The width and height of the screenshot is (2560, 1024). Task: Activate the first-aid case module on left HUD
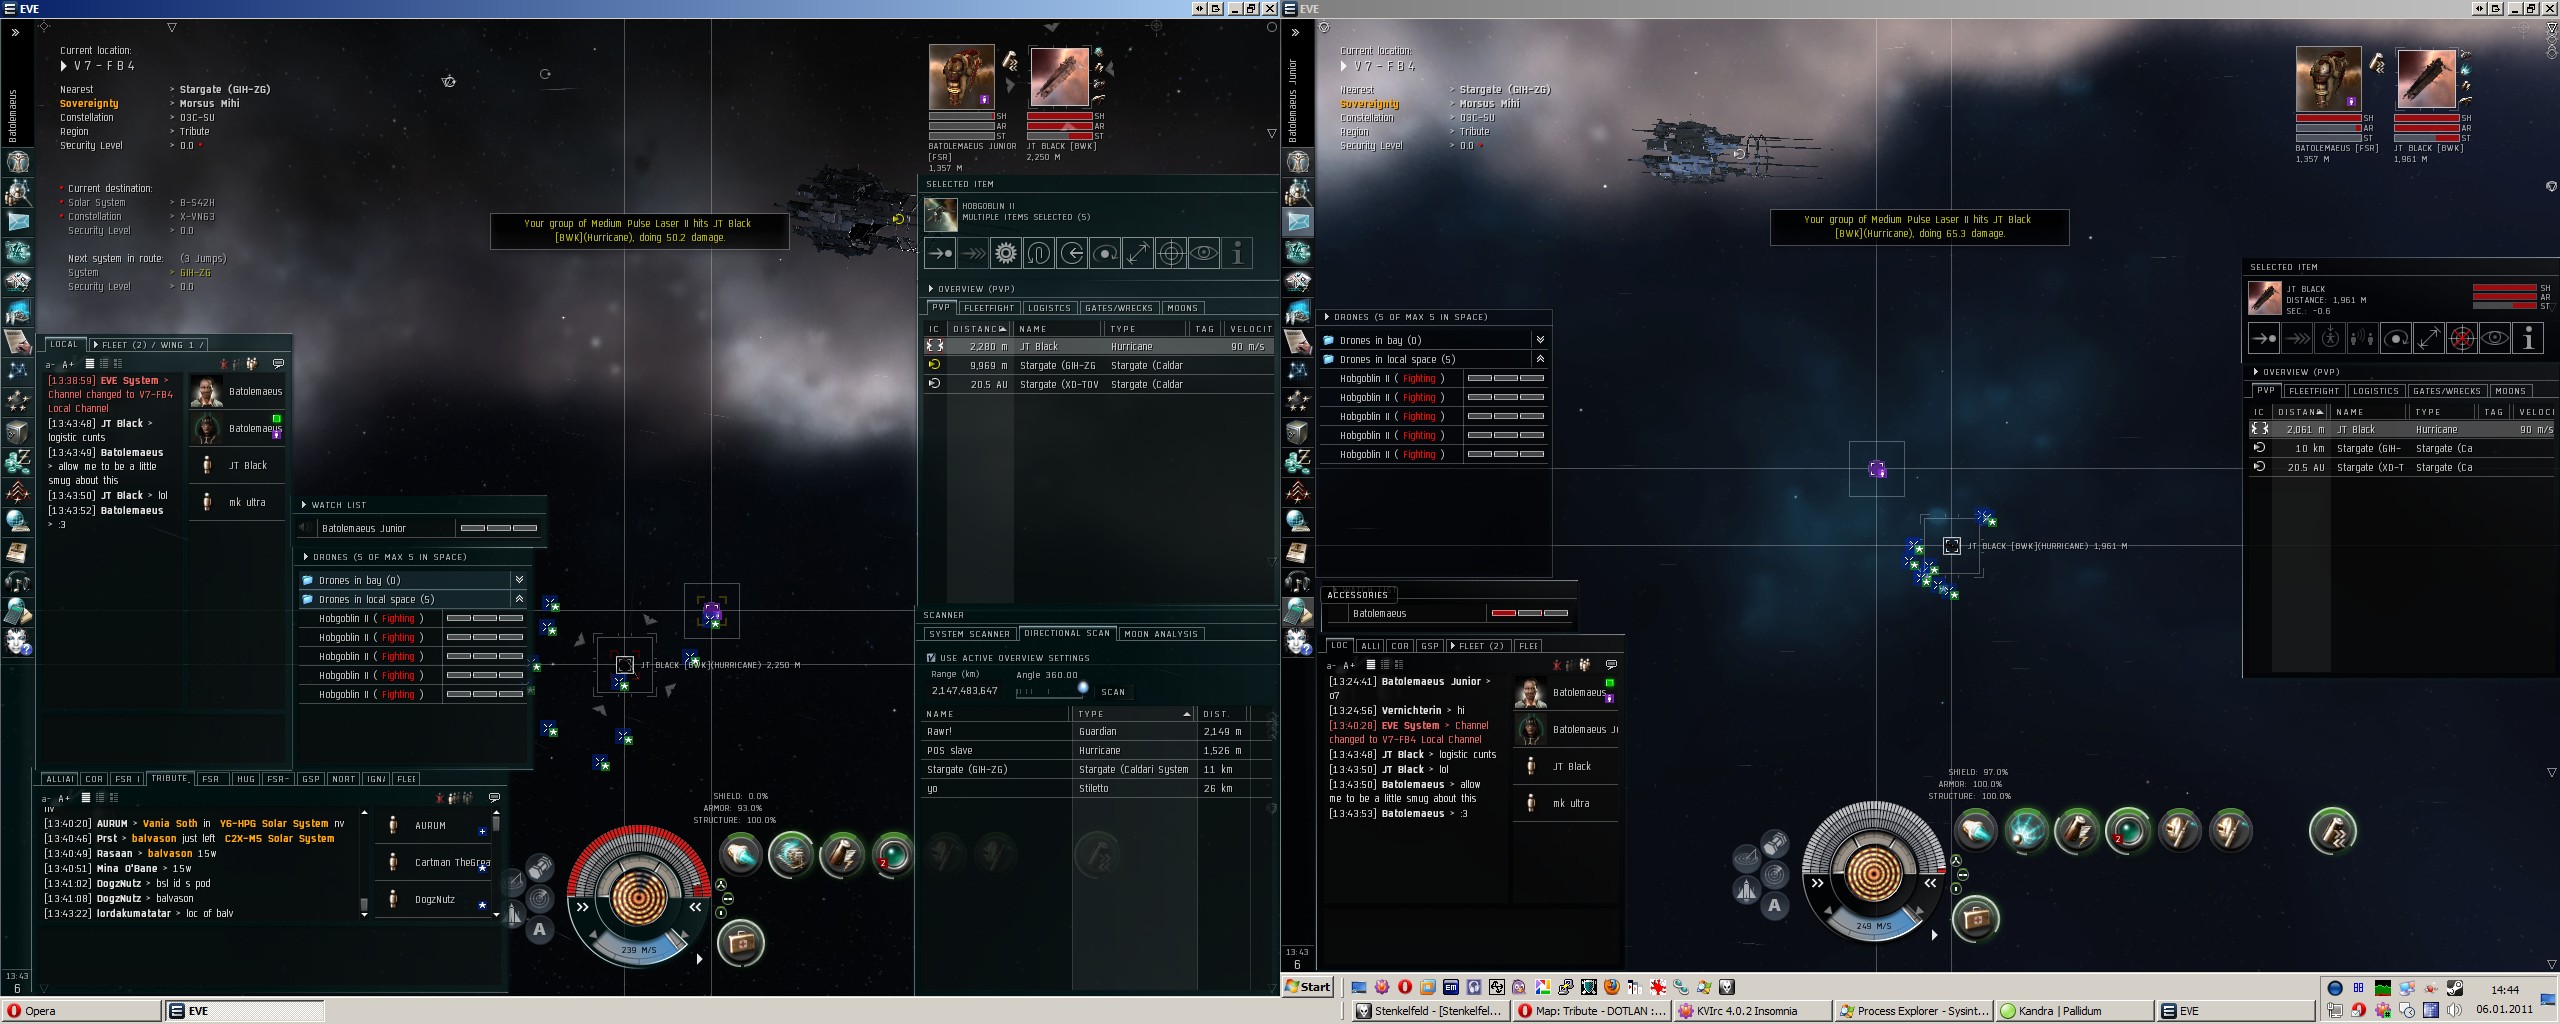click(x=741, y=942)
